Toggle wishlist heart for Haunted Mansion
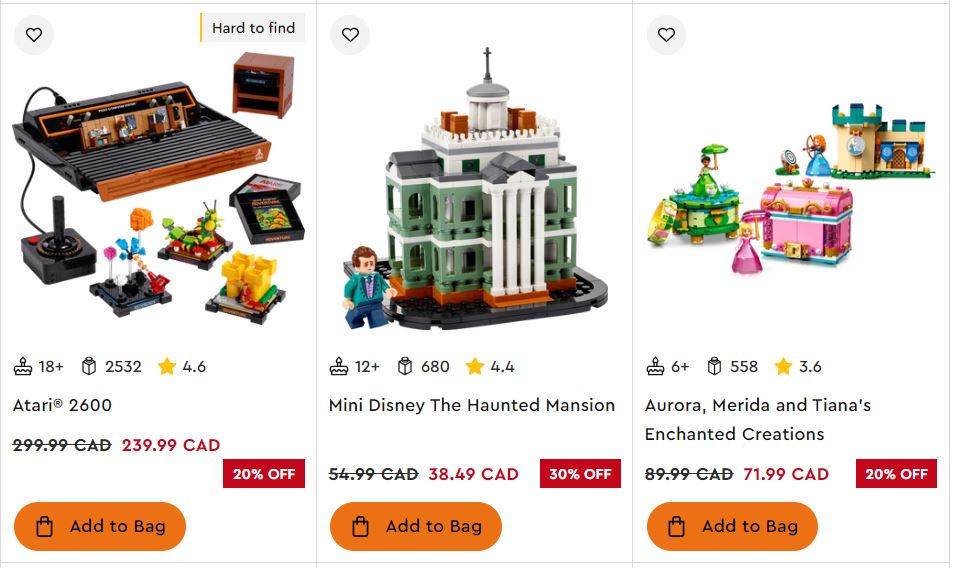Viewport: 953px width, 568px height. [x=350, y=35]
